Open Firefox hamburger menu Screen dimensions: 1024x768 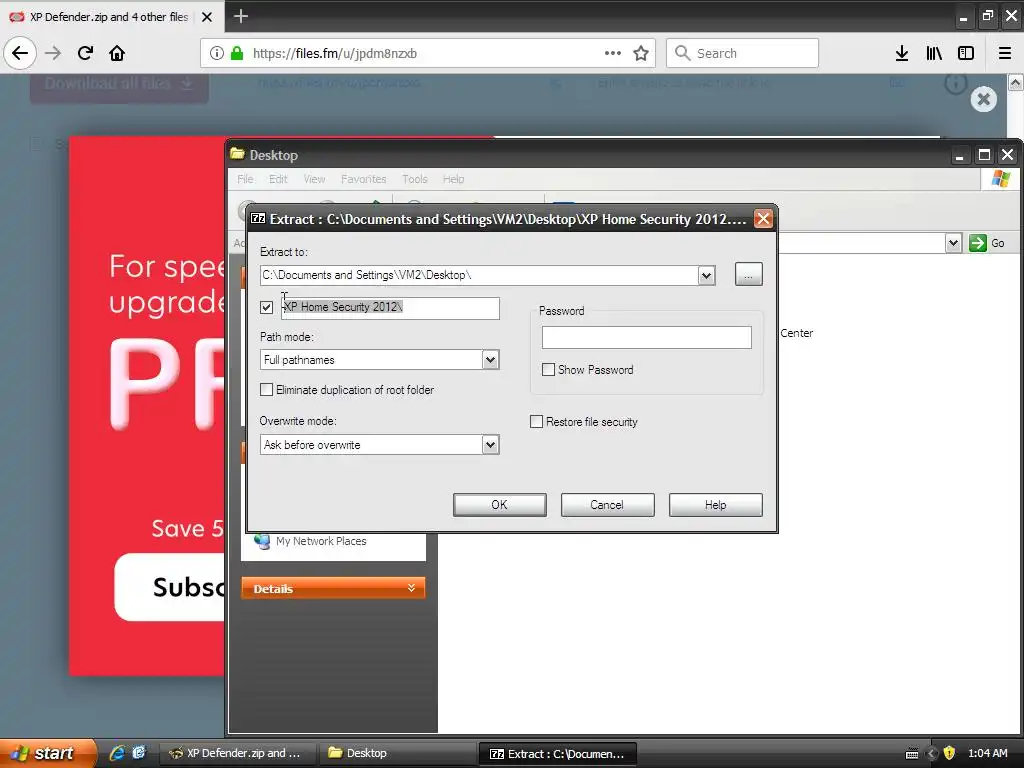click(1005, 53)
